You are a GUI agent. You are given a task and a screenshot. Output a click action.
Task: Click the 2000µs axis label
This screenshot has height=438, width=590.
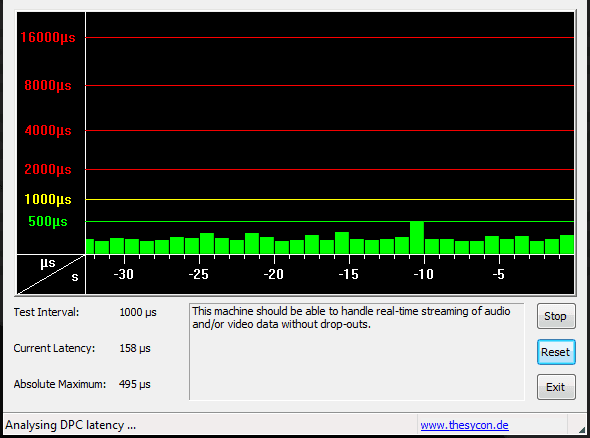(x=48, y=169)
